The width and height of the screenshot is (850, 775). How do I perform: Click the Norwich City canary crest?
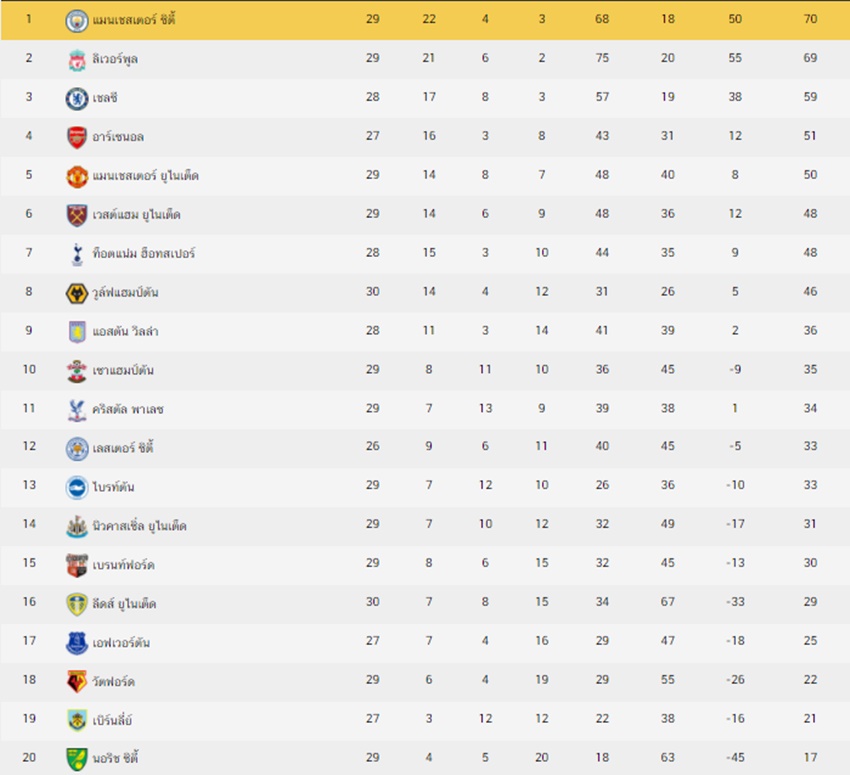tap(77, 758)
